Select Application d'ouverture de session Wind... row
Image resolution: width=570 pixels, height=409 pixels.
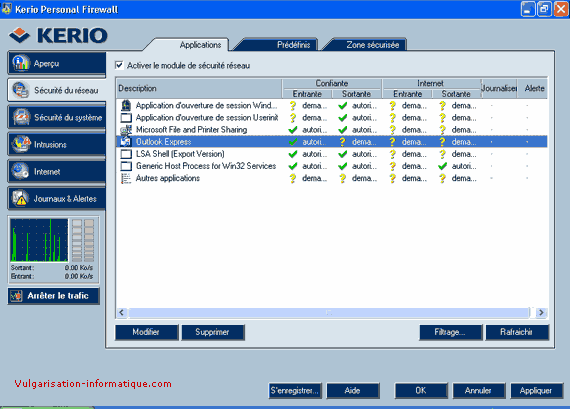332,105
